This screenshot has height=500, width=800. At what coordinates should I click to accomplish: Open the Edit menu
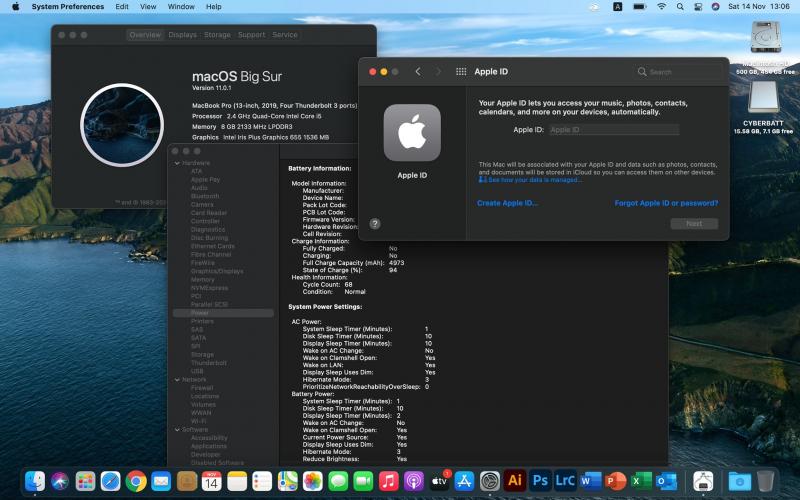(122, 7)
